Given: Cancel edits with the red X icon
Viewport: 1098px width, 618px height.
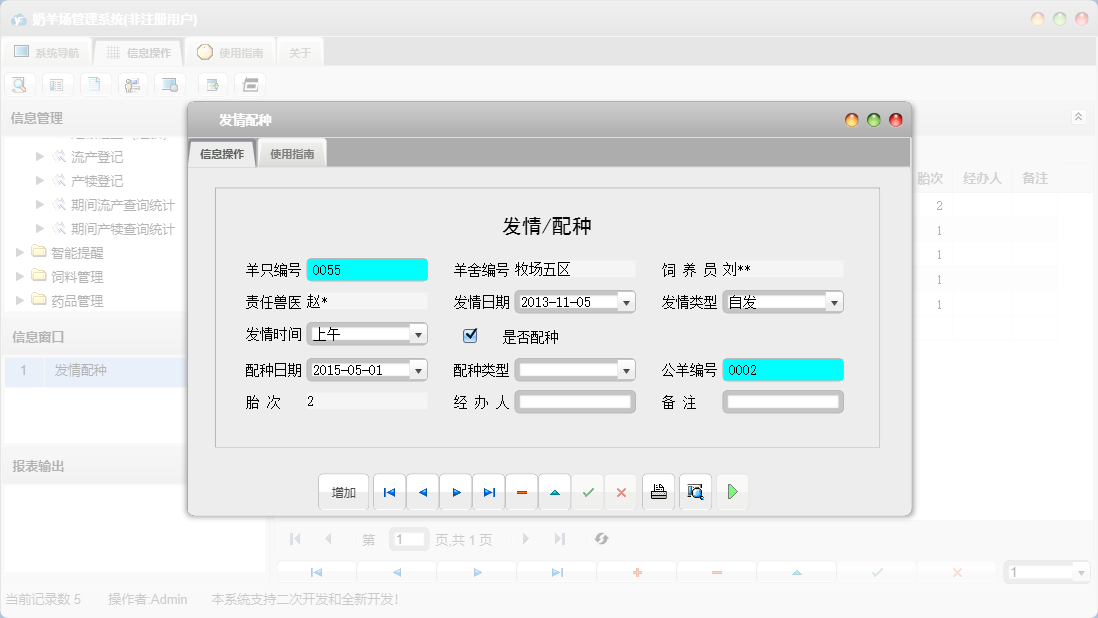Looking at the screenshot, I should pyautogui.click(x=621, y=491).
